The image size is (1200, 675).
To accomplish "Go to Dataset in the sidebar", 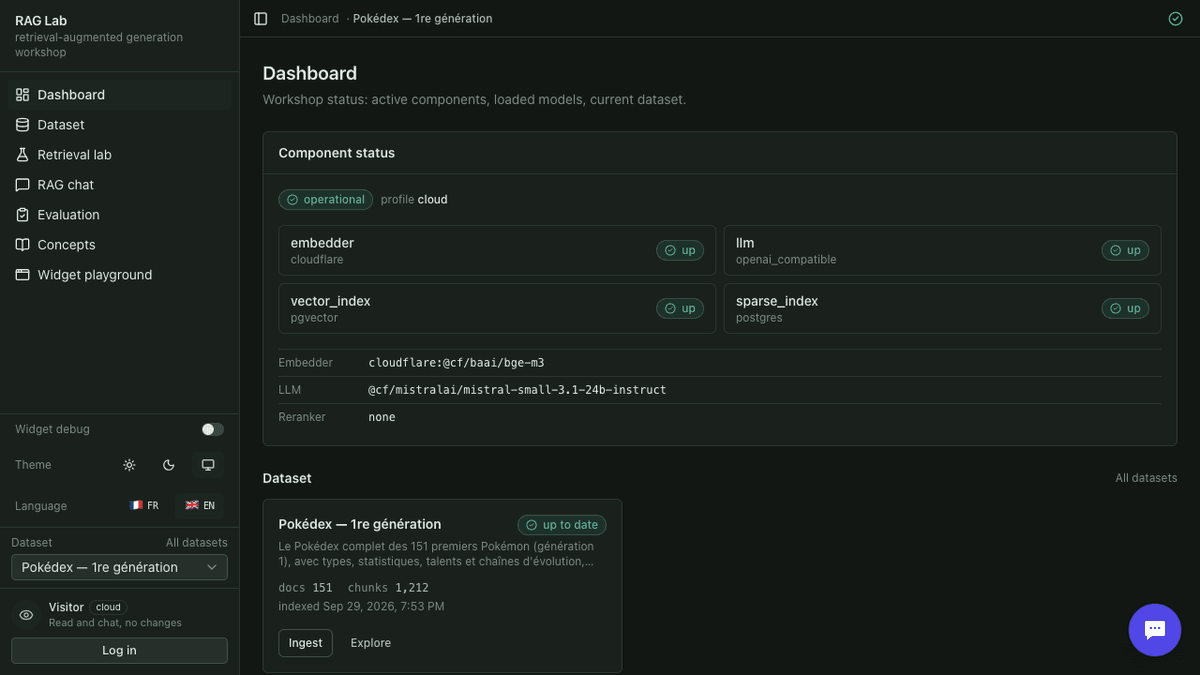I will pos(119,125).
